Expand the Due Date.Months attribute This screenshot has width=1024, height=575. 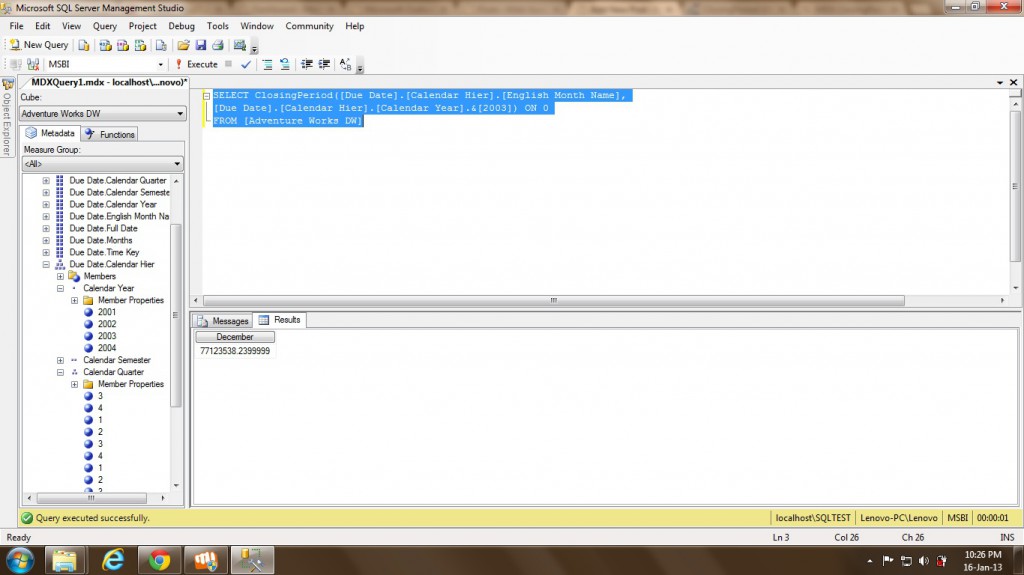coord(46,240)
